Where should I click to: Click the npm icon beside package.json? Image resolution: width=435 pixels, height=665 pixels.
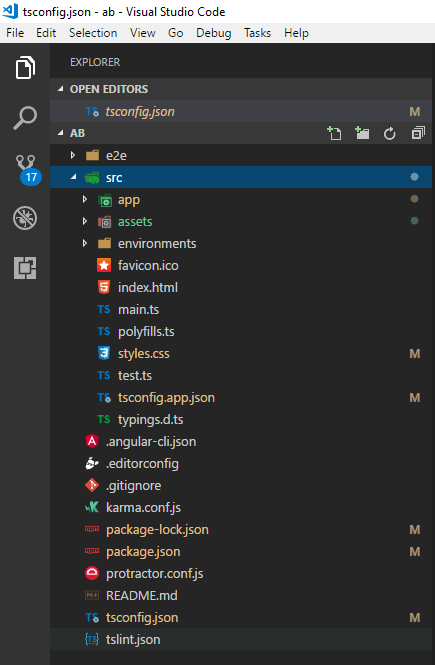coord(92,551)
